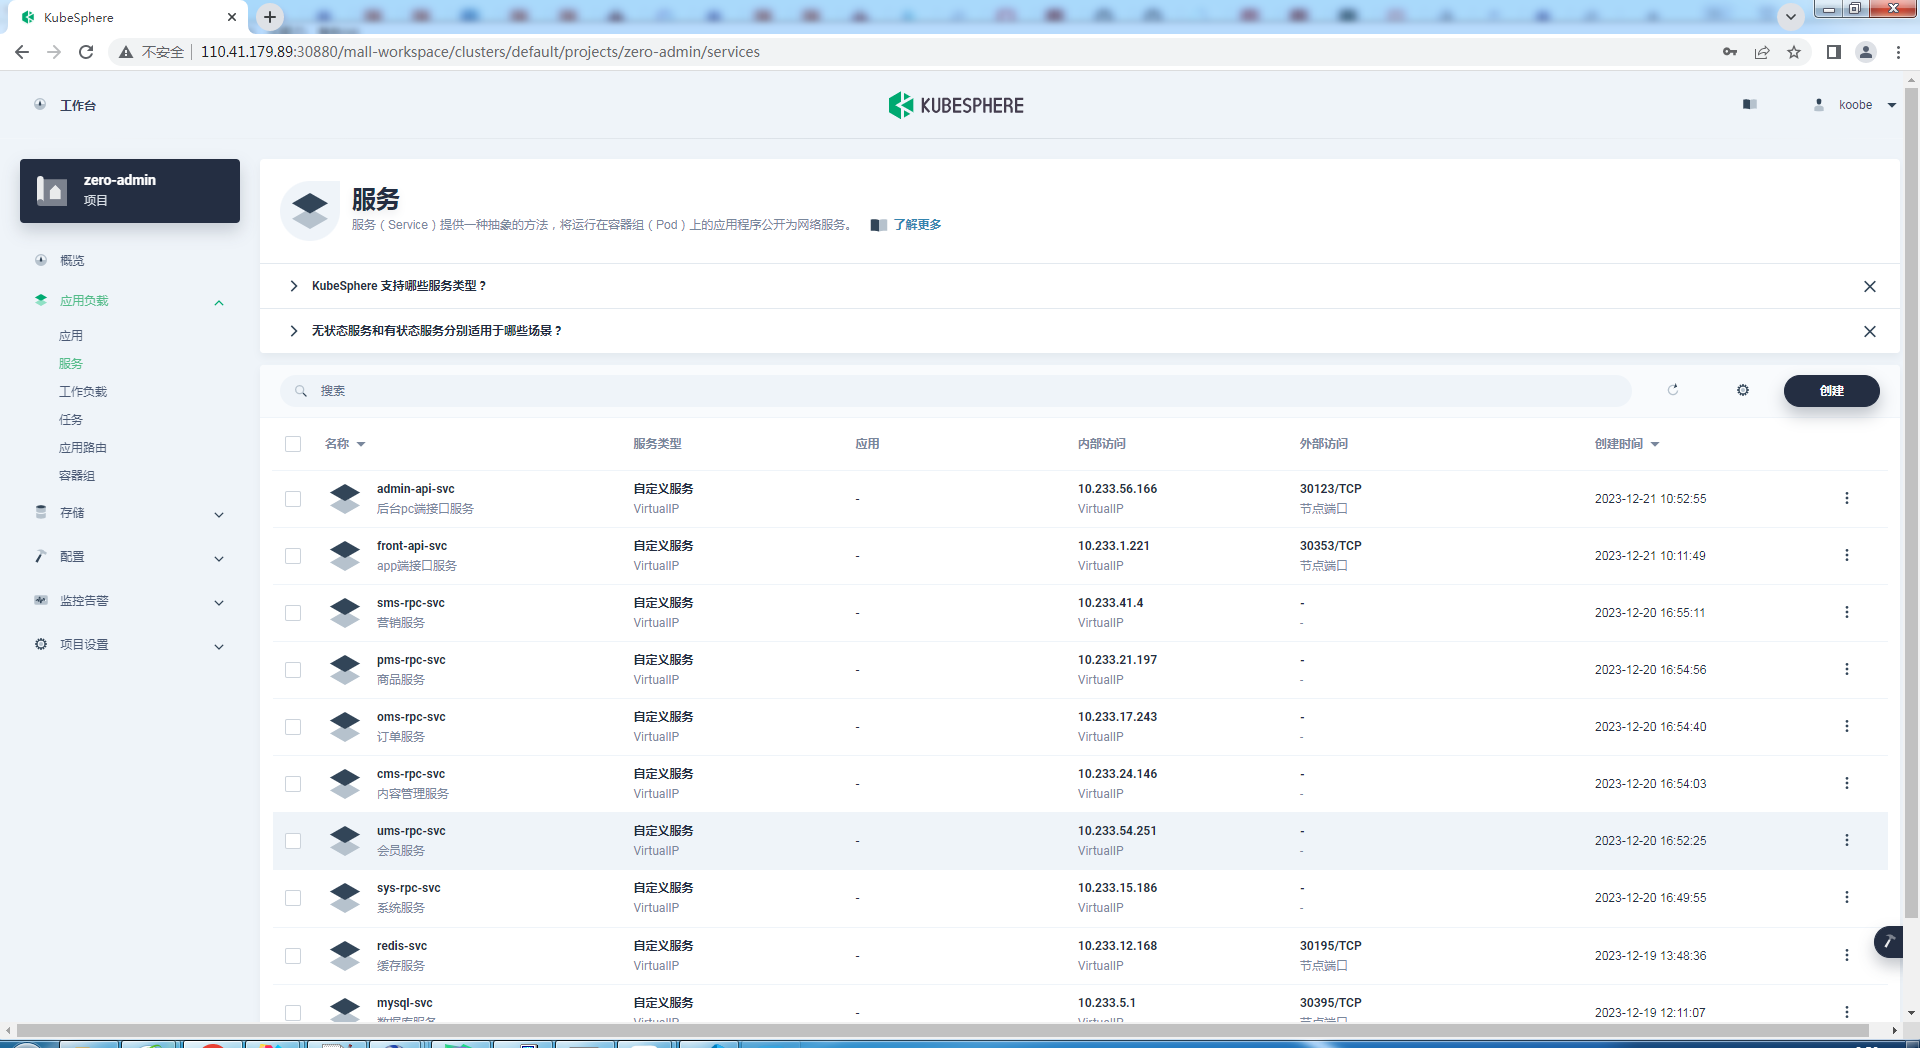Viewport: 1920px width, 1048px height.
Task: Click the KubeSphere logo
Action: click(956, 105)
